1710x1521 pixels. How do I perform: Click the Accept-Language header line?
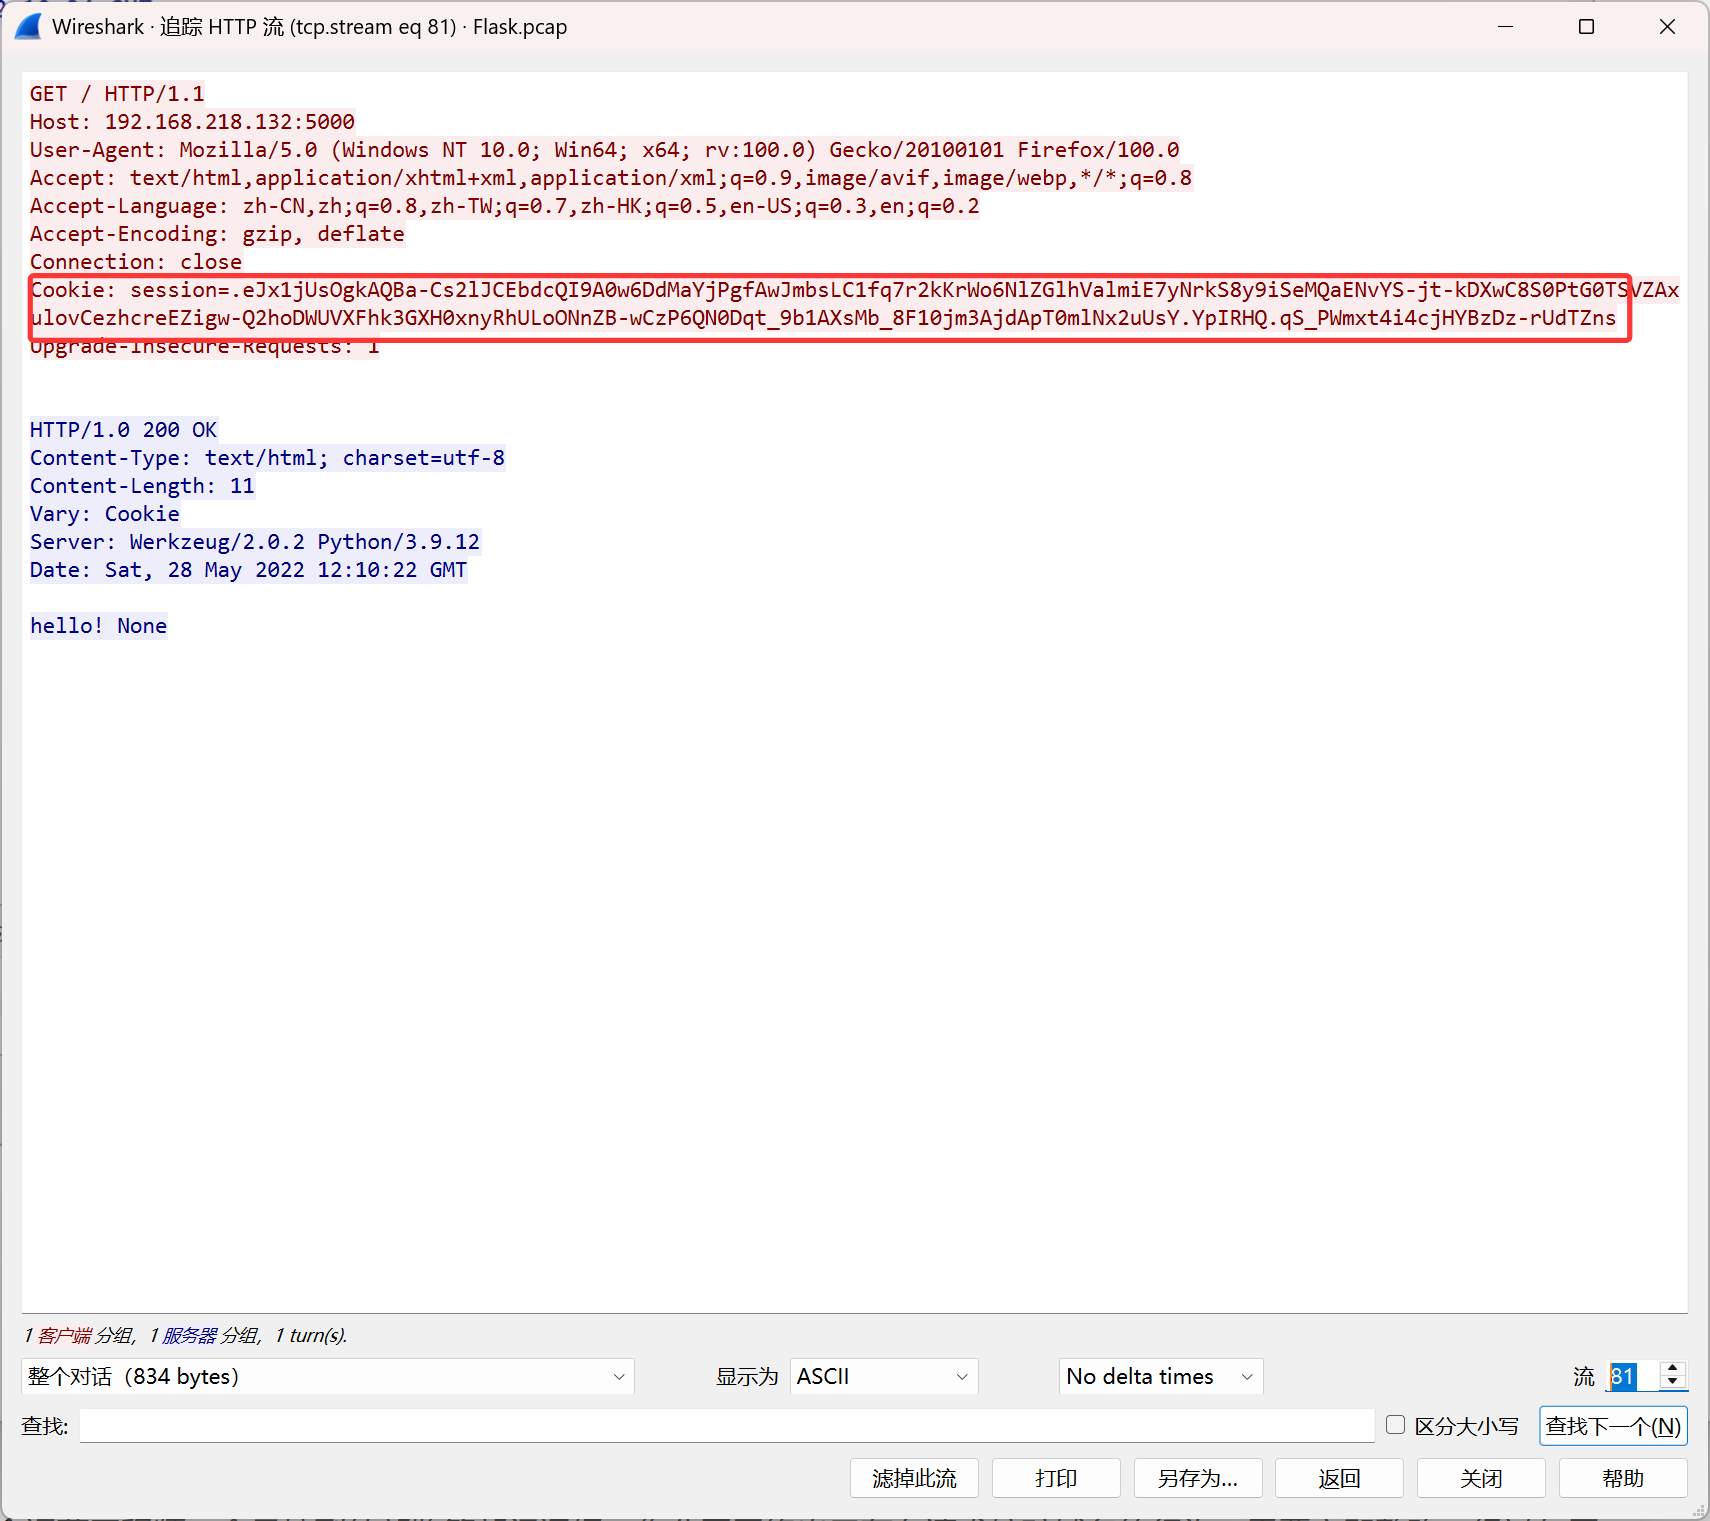[504, 206]
